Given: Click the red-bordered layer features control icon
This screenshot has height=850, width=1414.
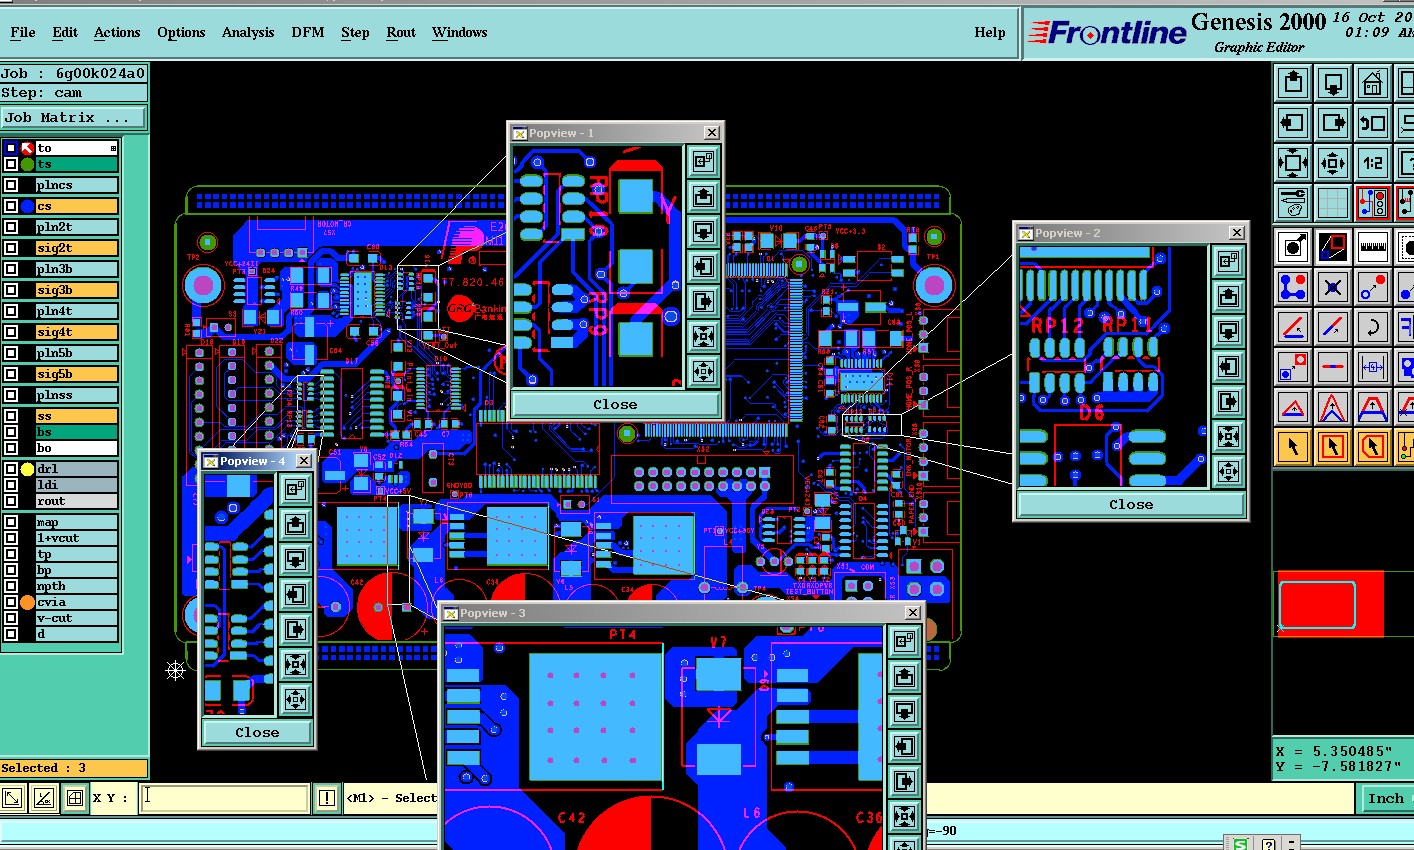Looking at the screenshot, I should 1373,203.
